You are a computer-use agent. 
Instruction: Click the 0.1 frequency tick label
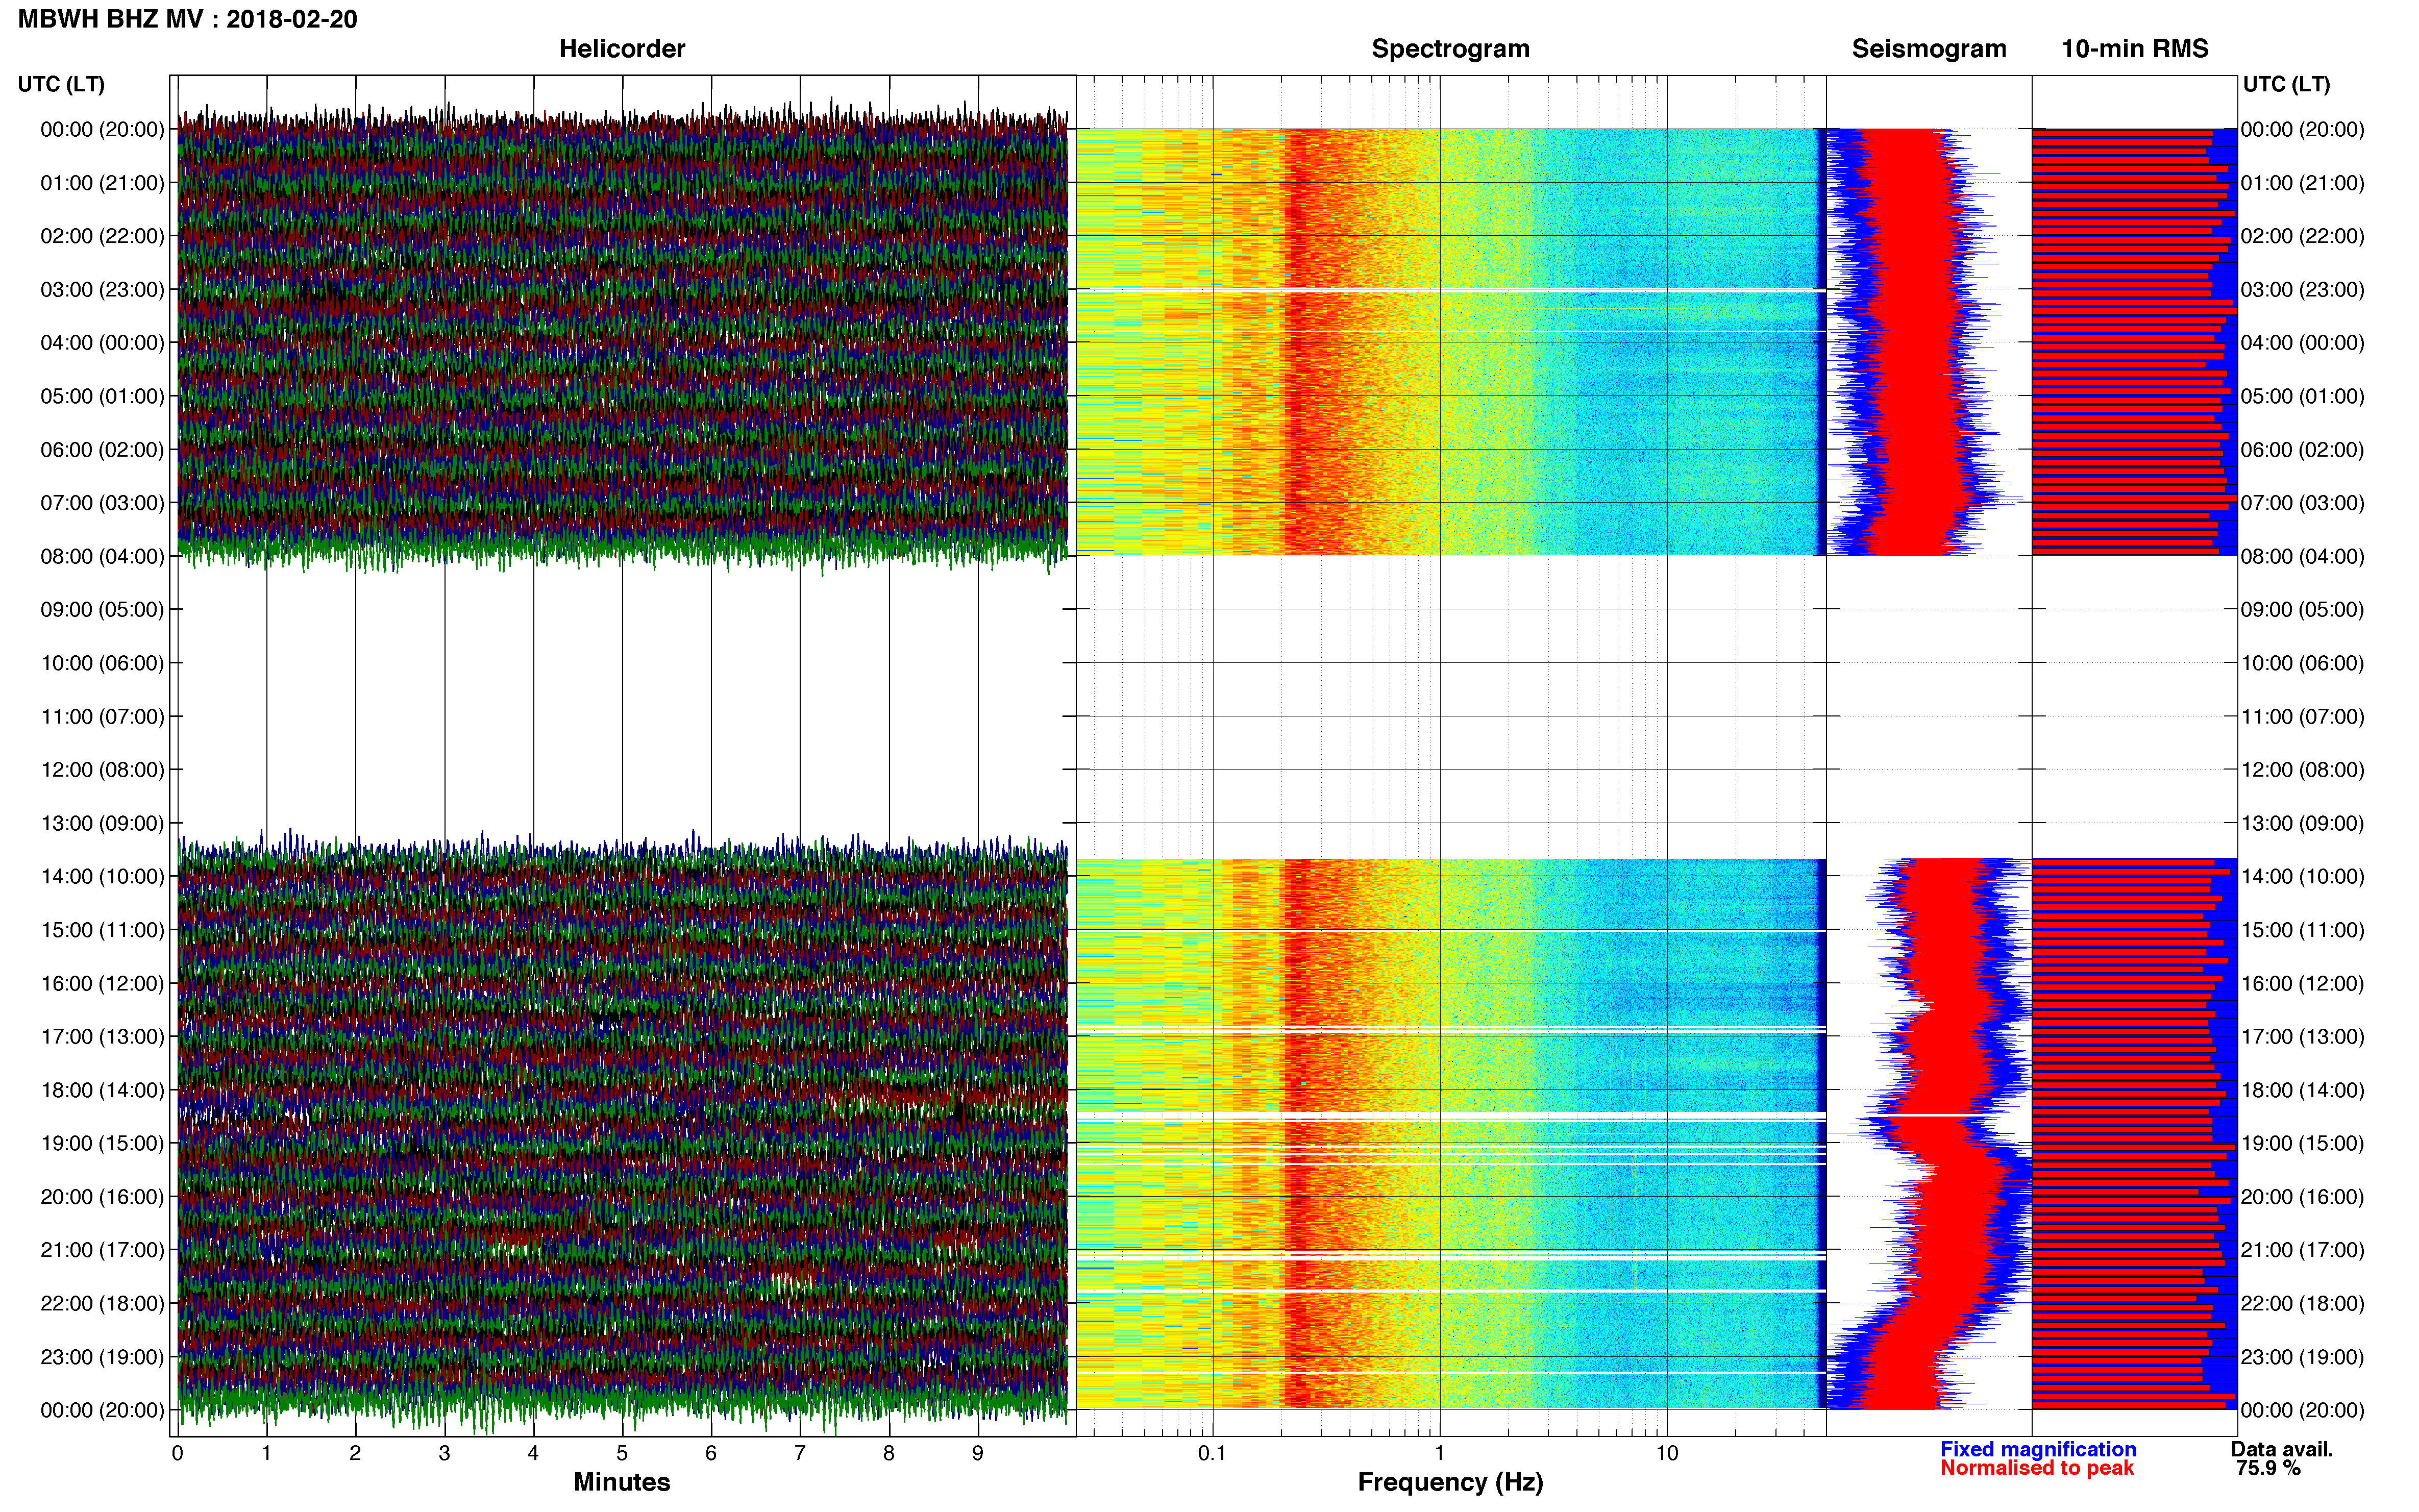1212,1453
